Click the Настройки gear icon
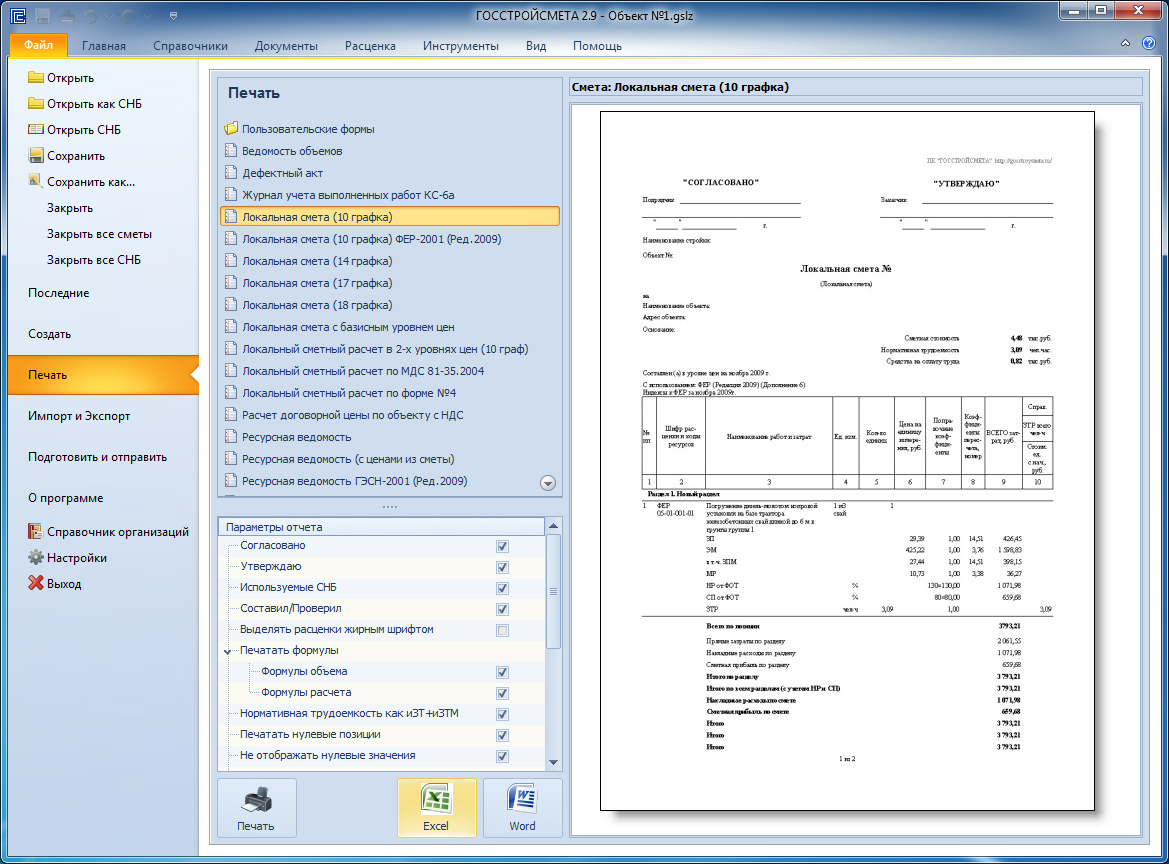Screen dimensions: 1169x864 point(36,557)
